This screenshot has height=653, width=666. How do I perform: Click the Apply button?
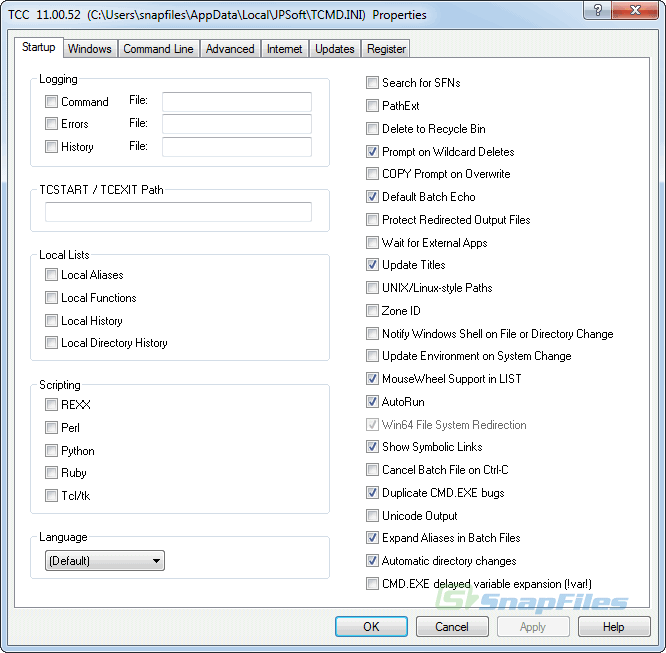click(x=533, y=626)
